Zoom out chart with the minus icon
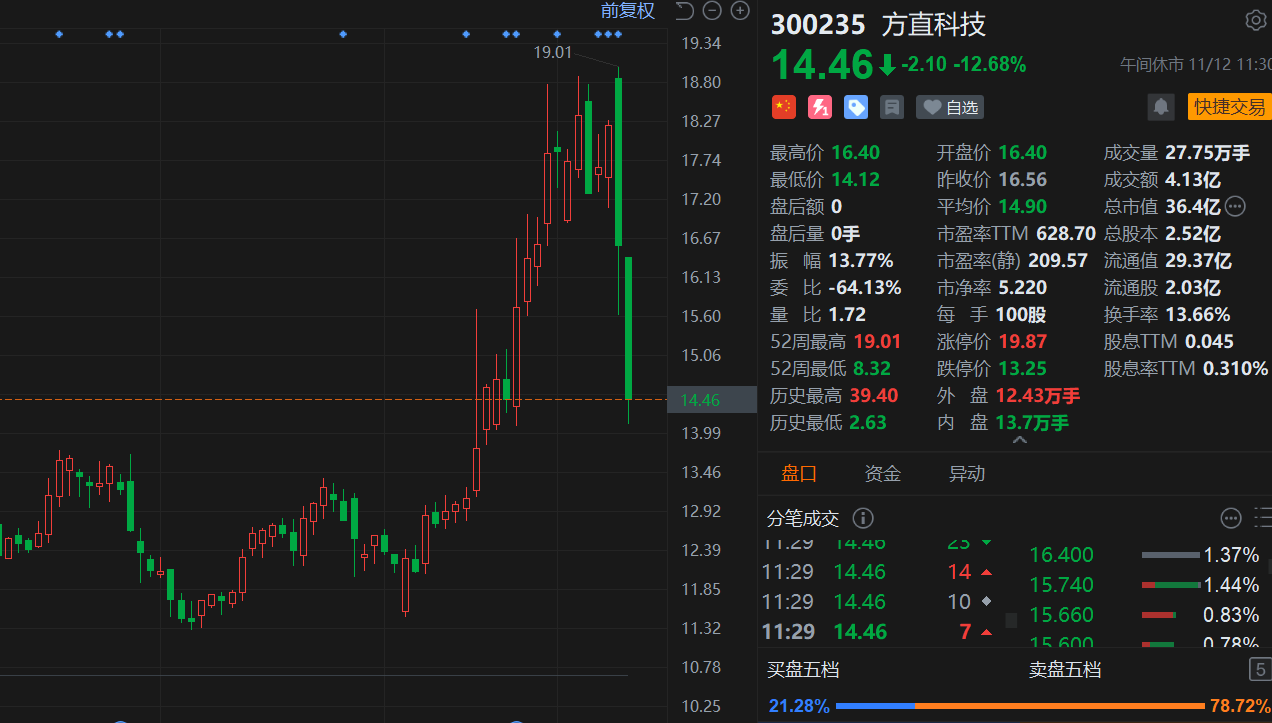The image size is (1272, 723). [712, 11]
